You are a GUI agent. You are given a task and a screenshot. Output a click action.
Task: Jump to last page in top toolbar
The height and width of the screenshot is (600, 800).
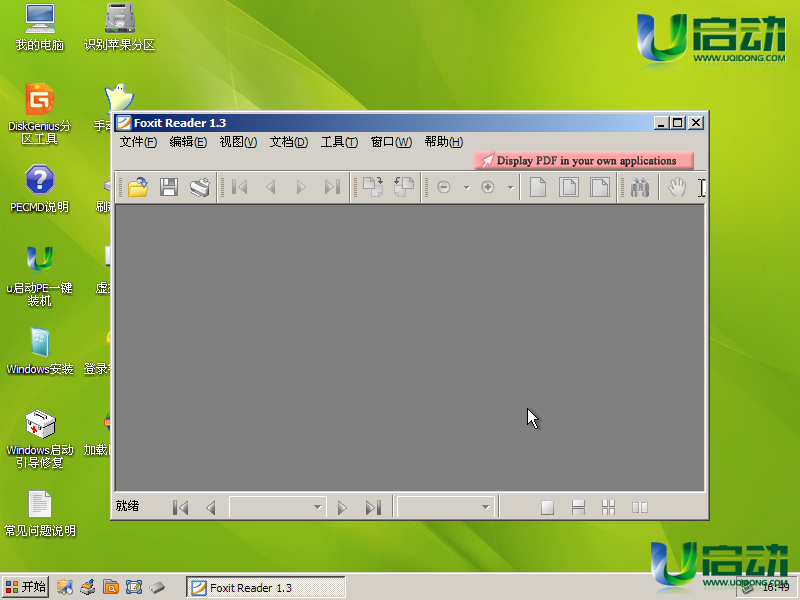(x=332, y=187)
